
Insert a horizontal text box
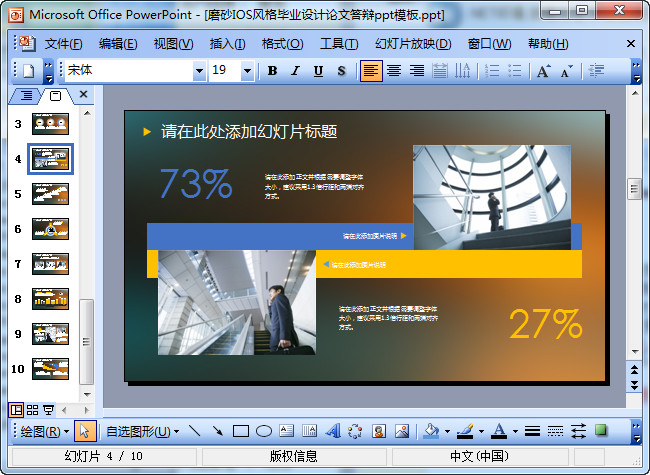click(286, 431)
